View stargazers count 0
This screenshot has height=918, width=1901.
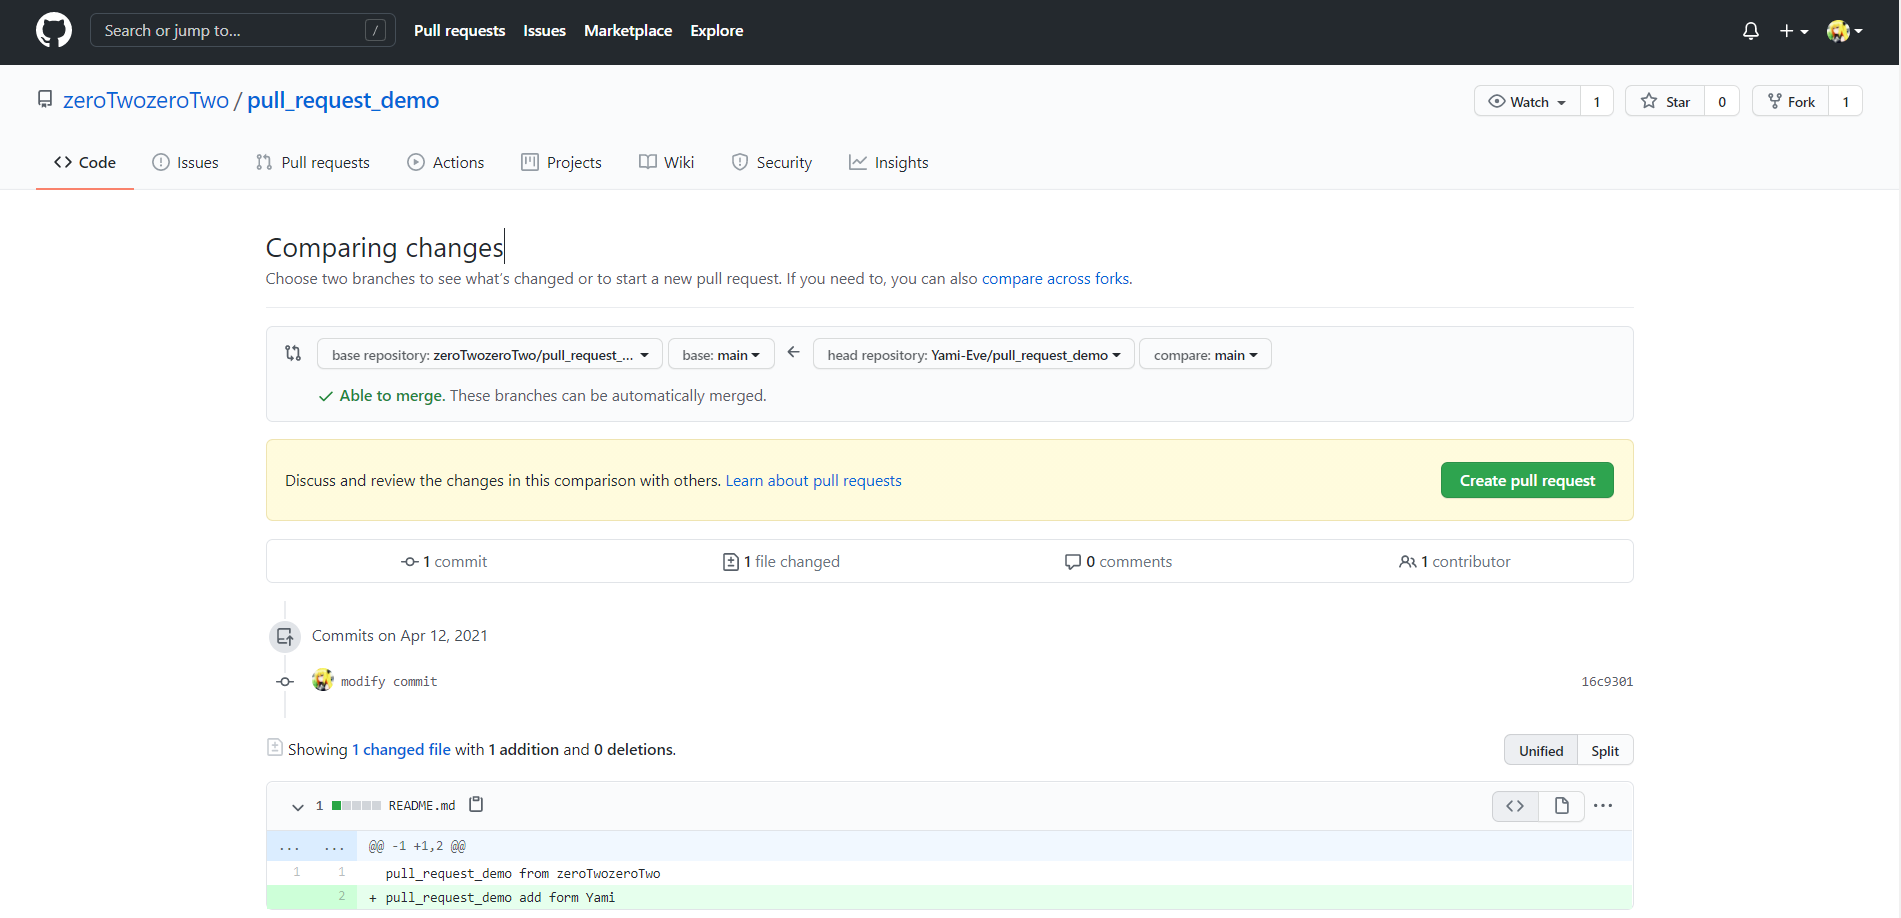coord(1722,101)
